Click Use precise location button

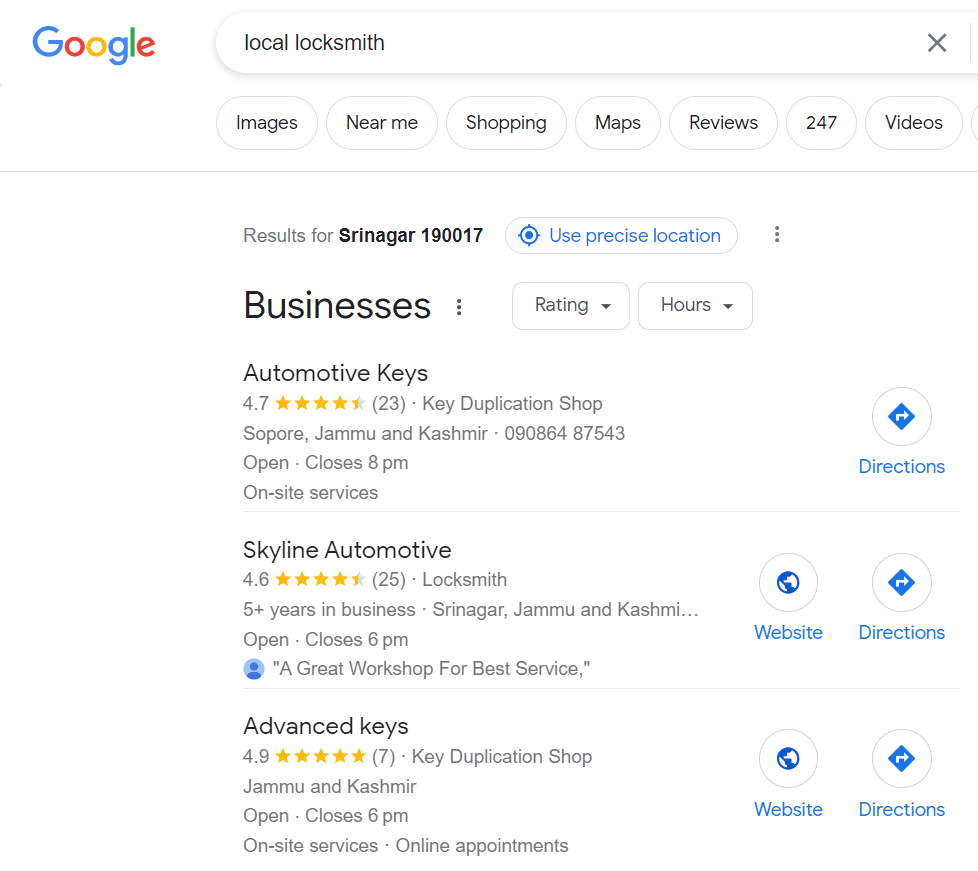(621, 235)
